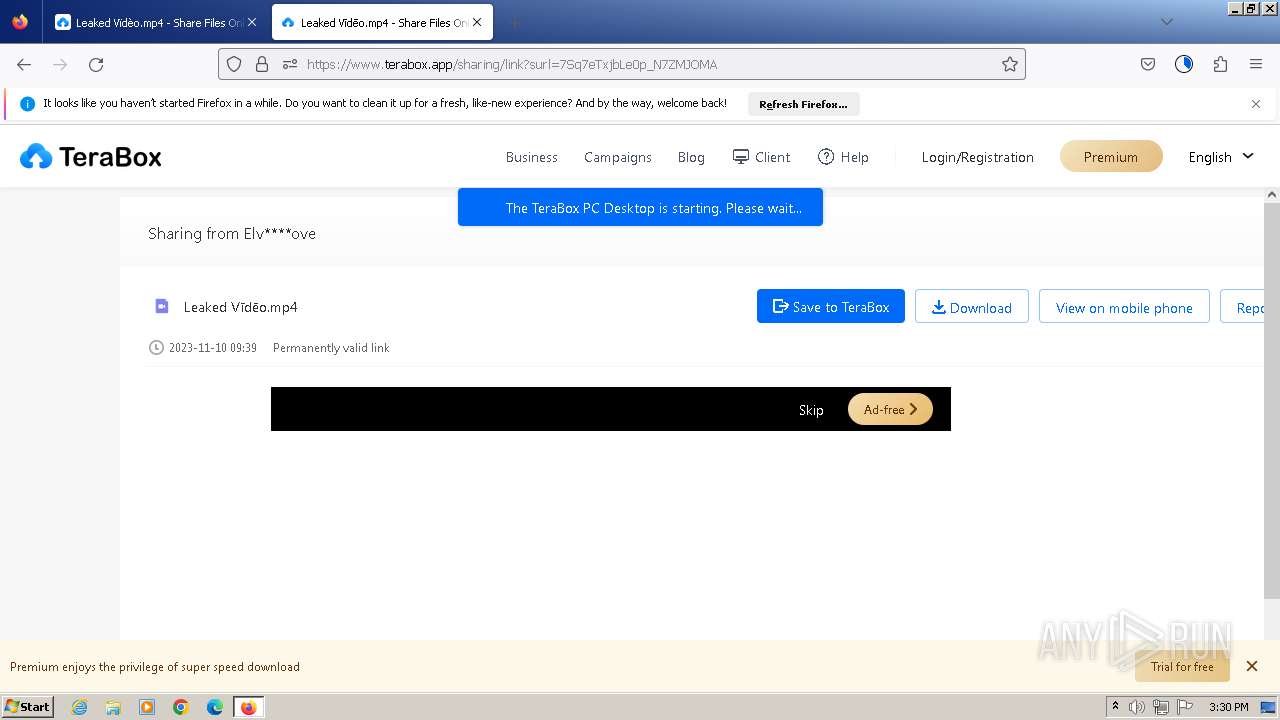Select the Leaked Video.mp4 file name
The width and height of the screenshot is (1280, 720).
tap(241, 307)
